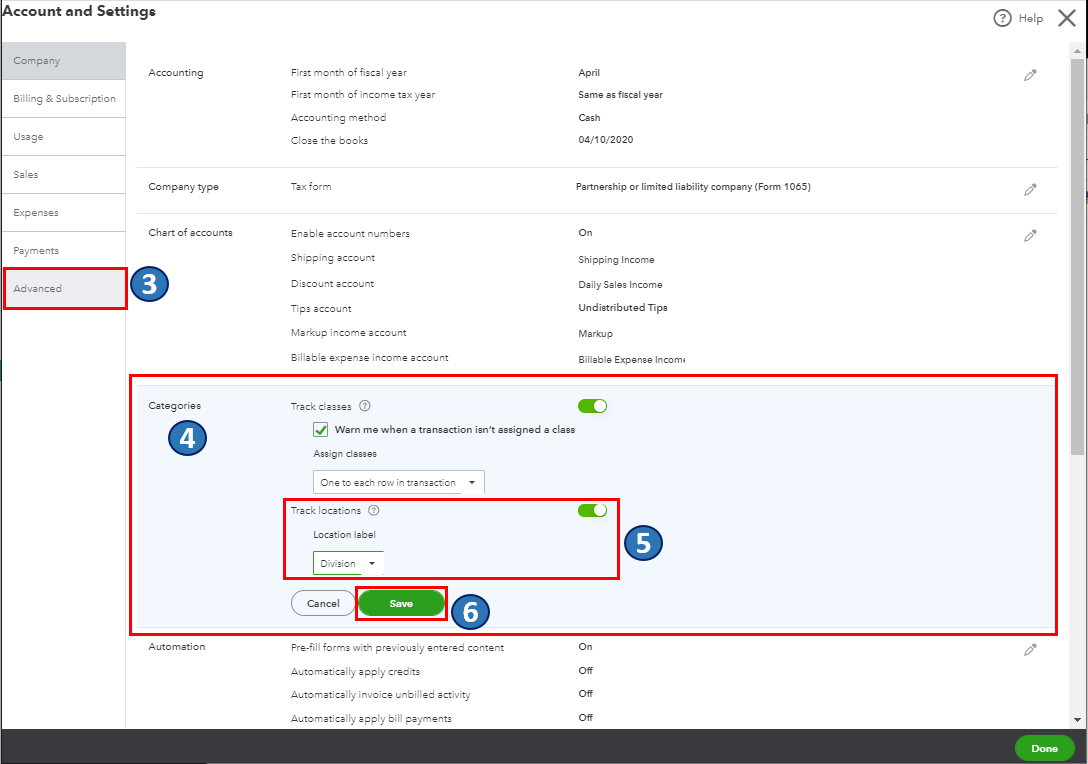View the Track locations help tooltip
This screenshot has height=764, width=1088.
tap(375, 510)
